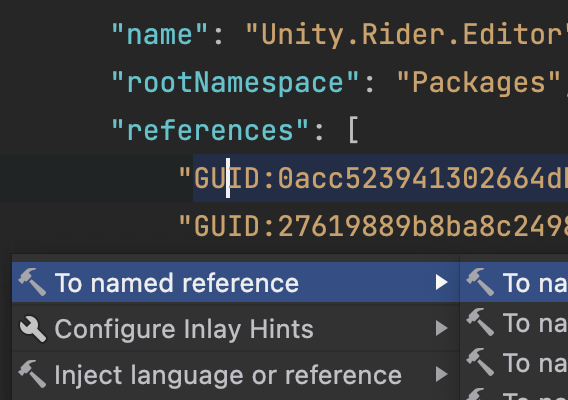Screen dimensions: 568x400
Task: Expand submenu arrow of Configure Inlay Hints
Action: [x=442, y=328]
